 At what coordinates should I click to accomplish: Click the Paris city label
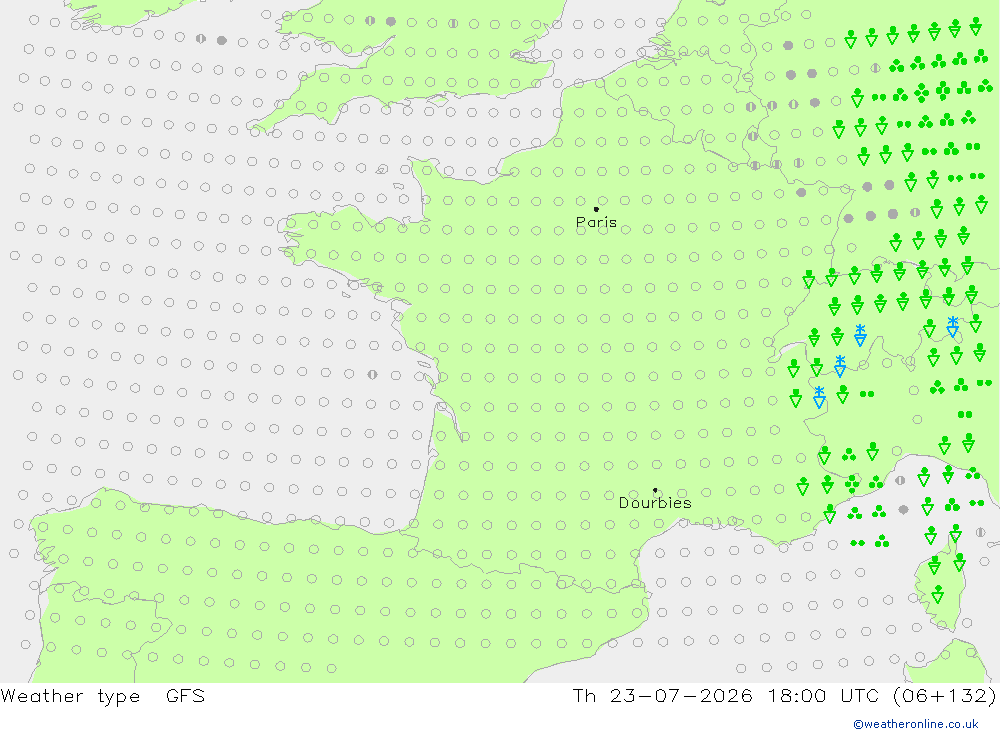click(x=596, y=222)
